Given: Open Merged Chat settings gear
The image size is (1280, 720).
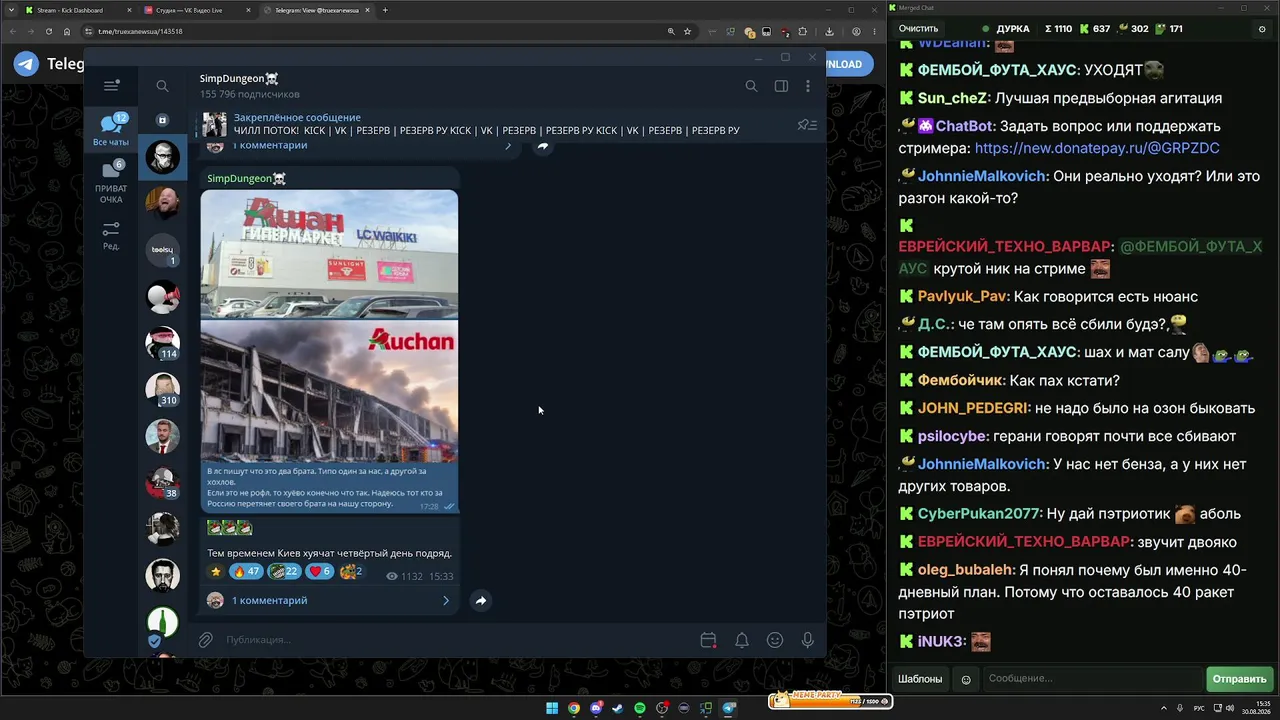Looking at the screenshot, I should (x=1261, y=29).
